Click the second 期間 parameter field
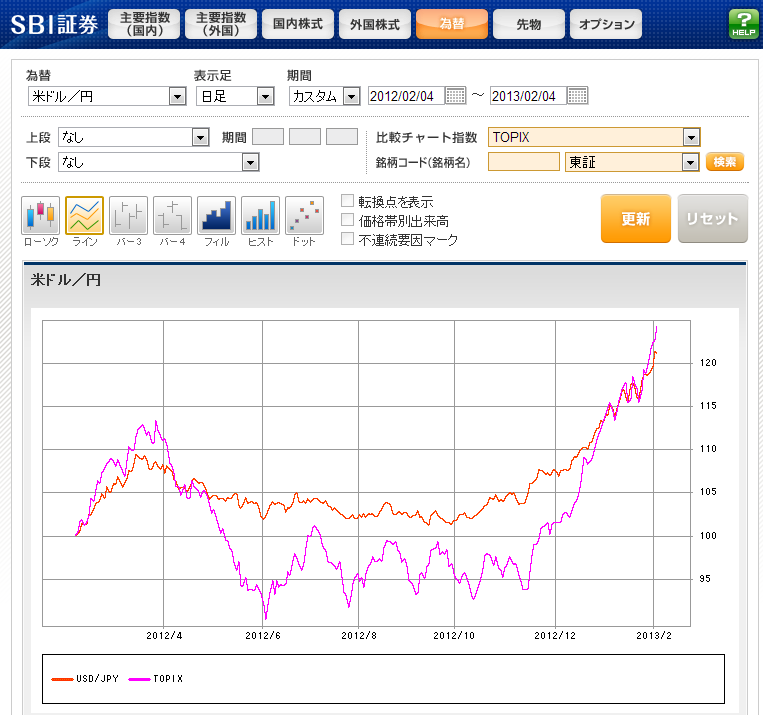Viewport: 763px width, 715px height. click(x=305, y=137)
